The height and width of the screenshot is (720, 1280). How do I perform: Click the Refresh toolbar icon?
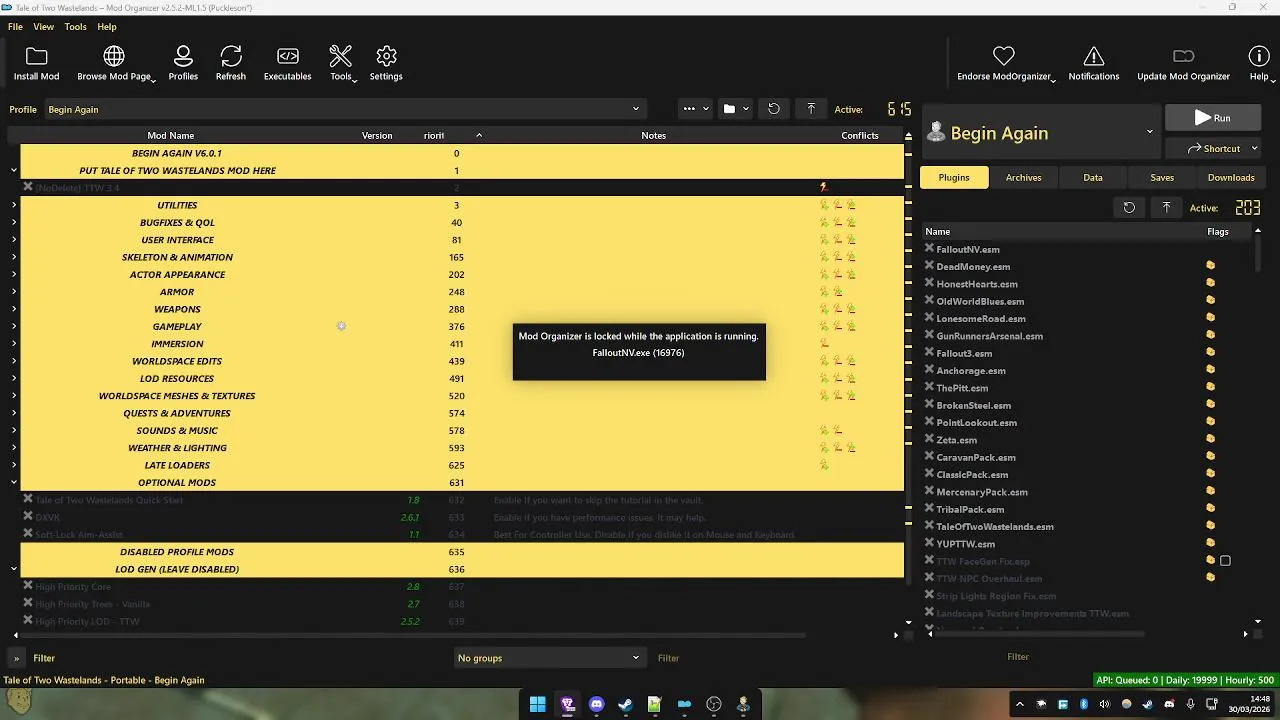[231, 57]
